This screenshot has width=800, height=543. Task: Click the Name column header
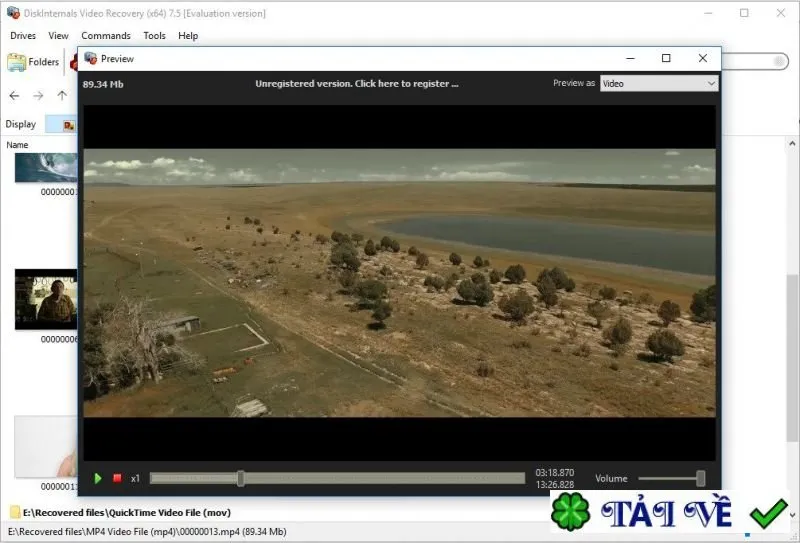[17, 145]
